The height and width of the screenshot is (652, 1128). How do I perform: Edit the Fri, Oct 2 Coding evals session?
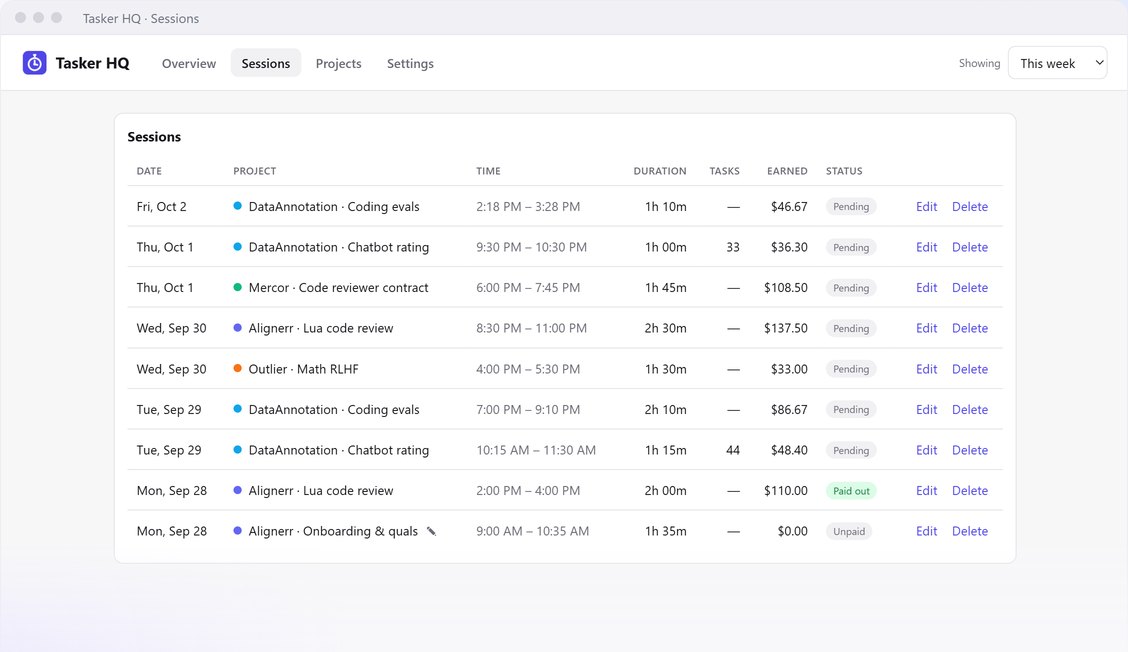pyautogui.click(x=926, y=207)
